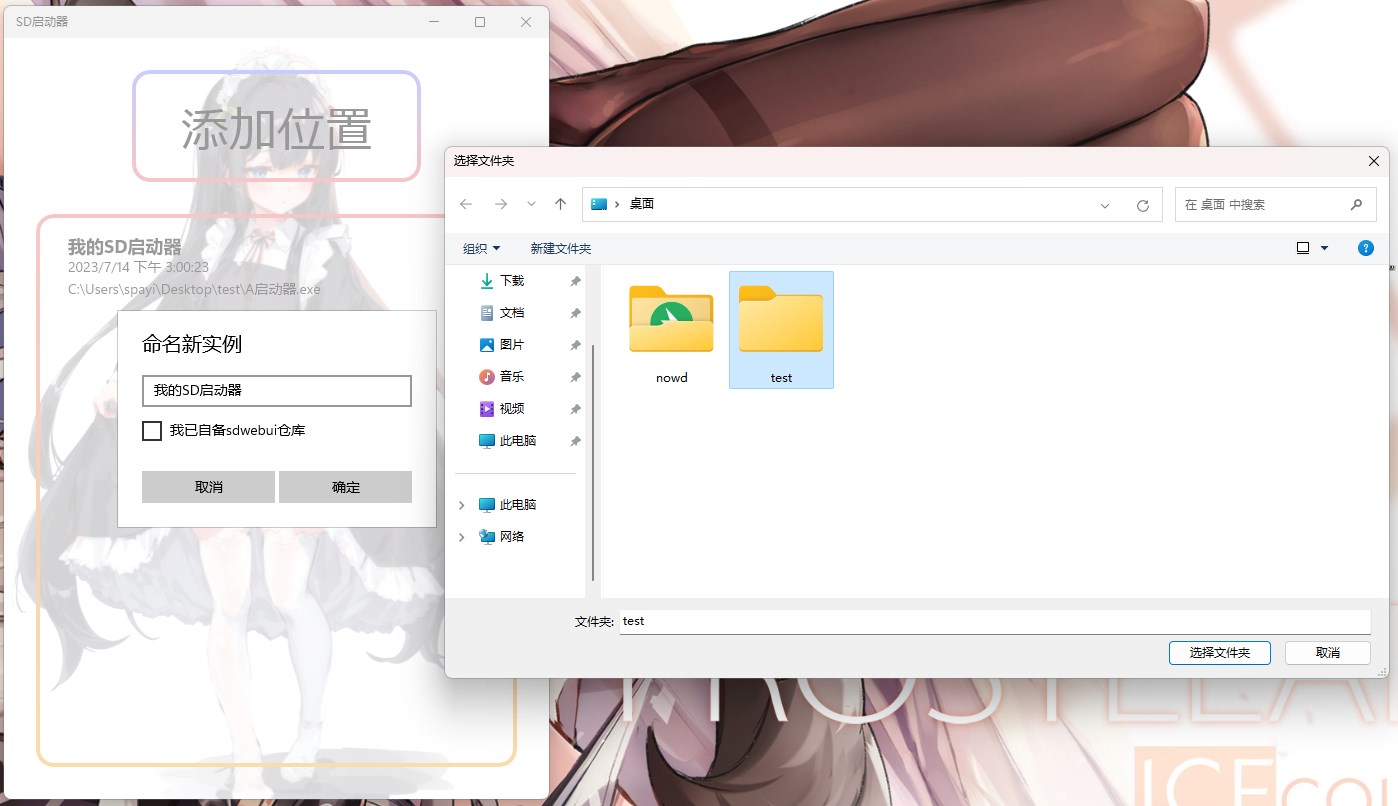Go back in folder picker navigation

[x=466, y=204]
